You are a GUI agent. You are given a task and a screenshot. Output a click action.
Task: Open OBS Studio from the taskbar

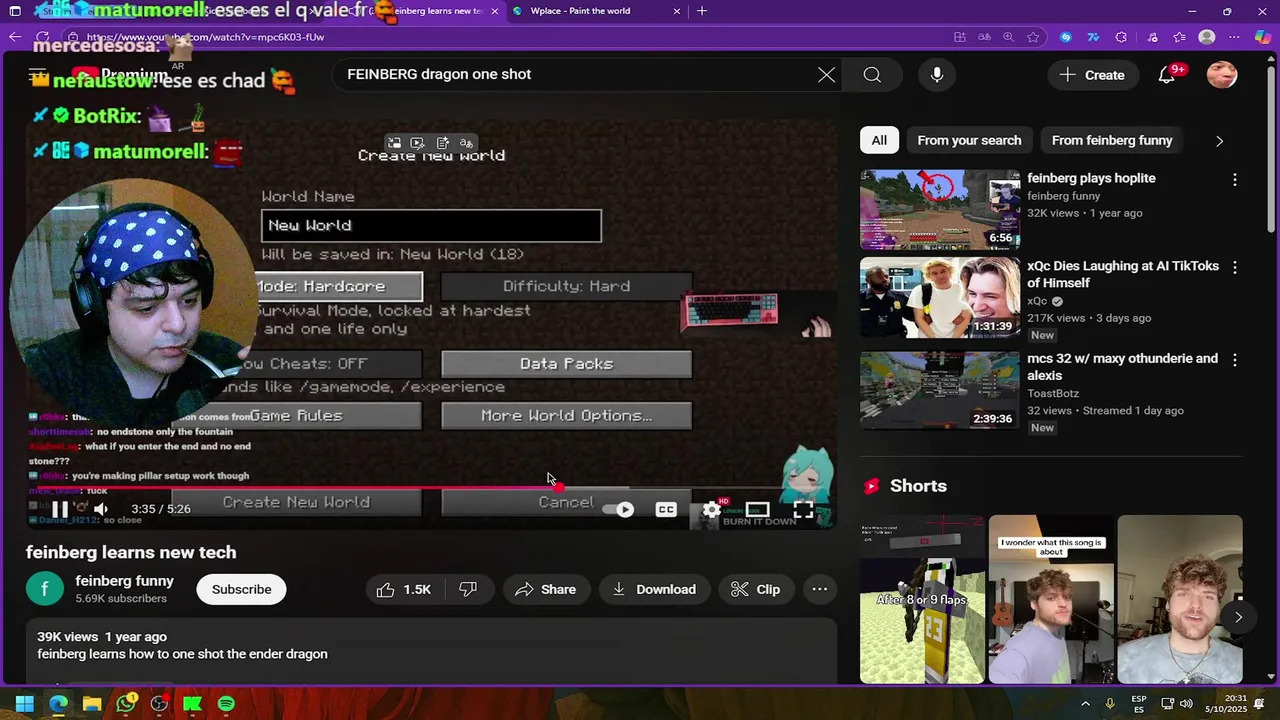point(159,704)
